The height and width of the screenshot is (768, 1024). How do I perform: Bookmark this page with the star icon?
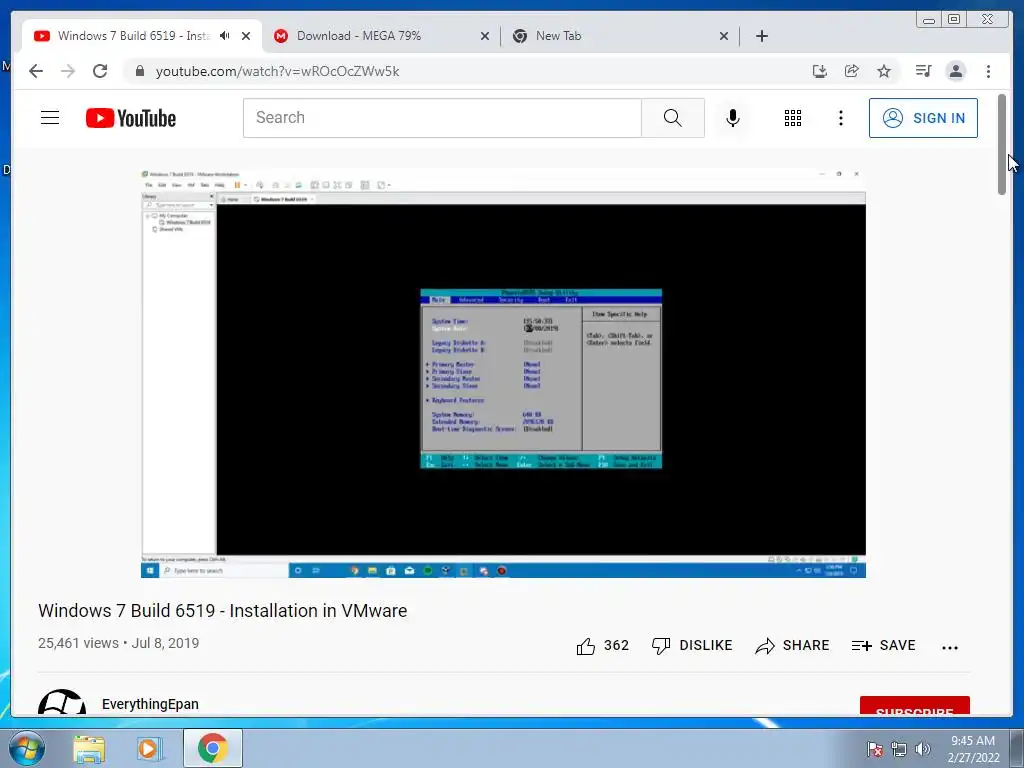(884, 71)
